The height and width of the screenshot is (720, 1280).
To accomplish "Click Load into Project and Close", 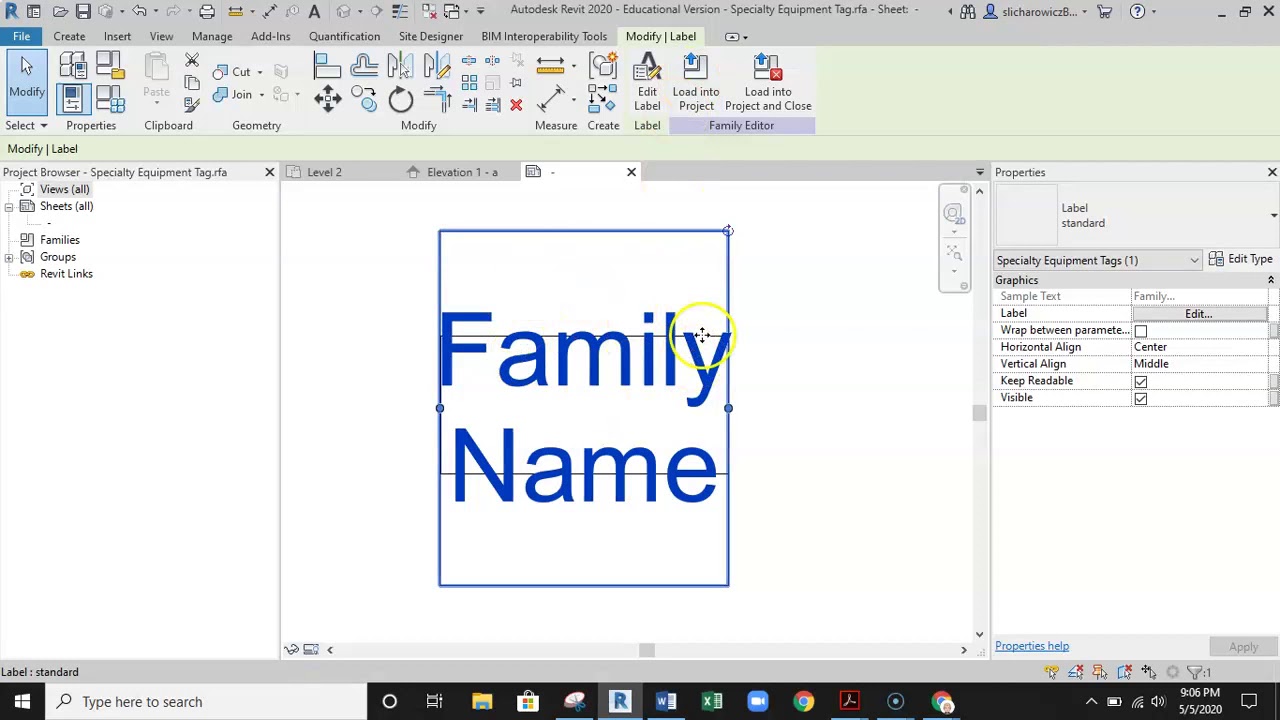I will [768, 83].
